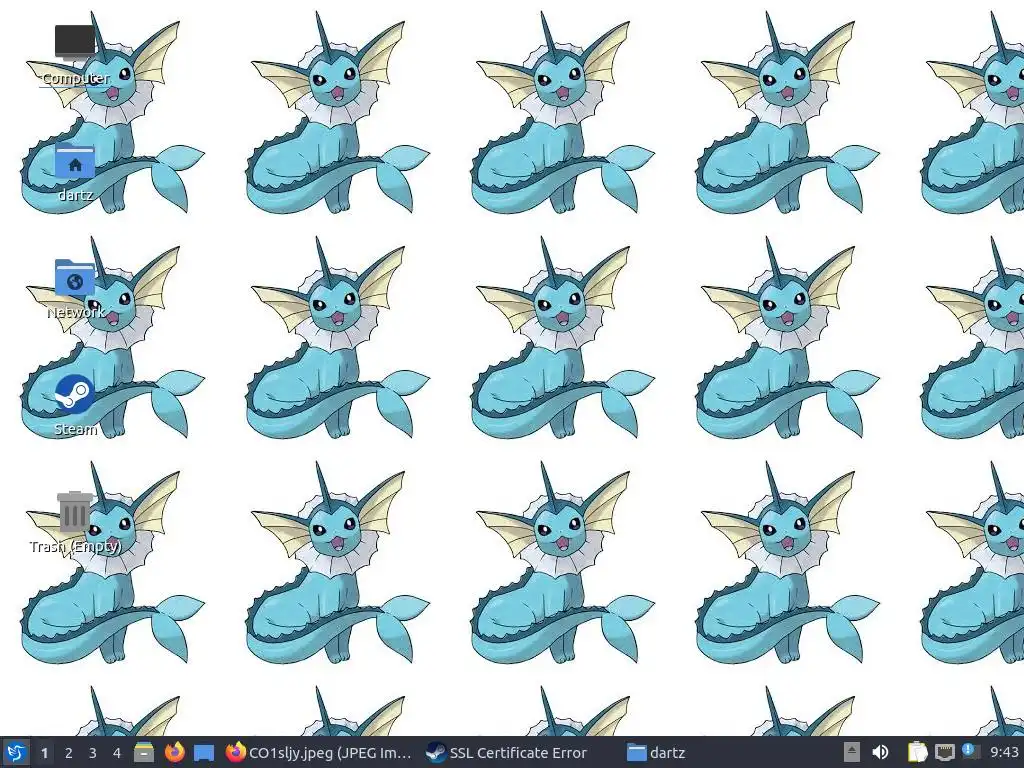
Task: Switch to workspace 2
Action: (69, 753)
